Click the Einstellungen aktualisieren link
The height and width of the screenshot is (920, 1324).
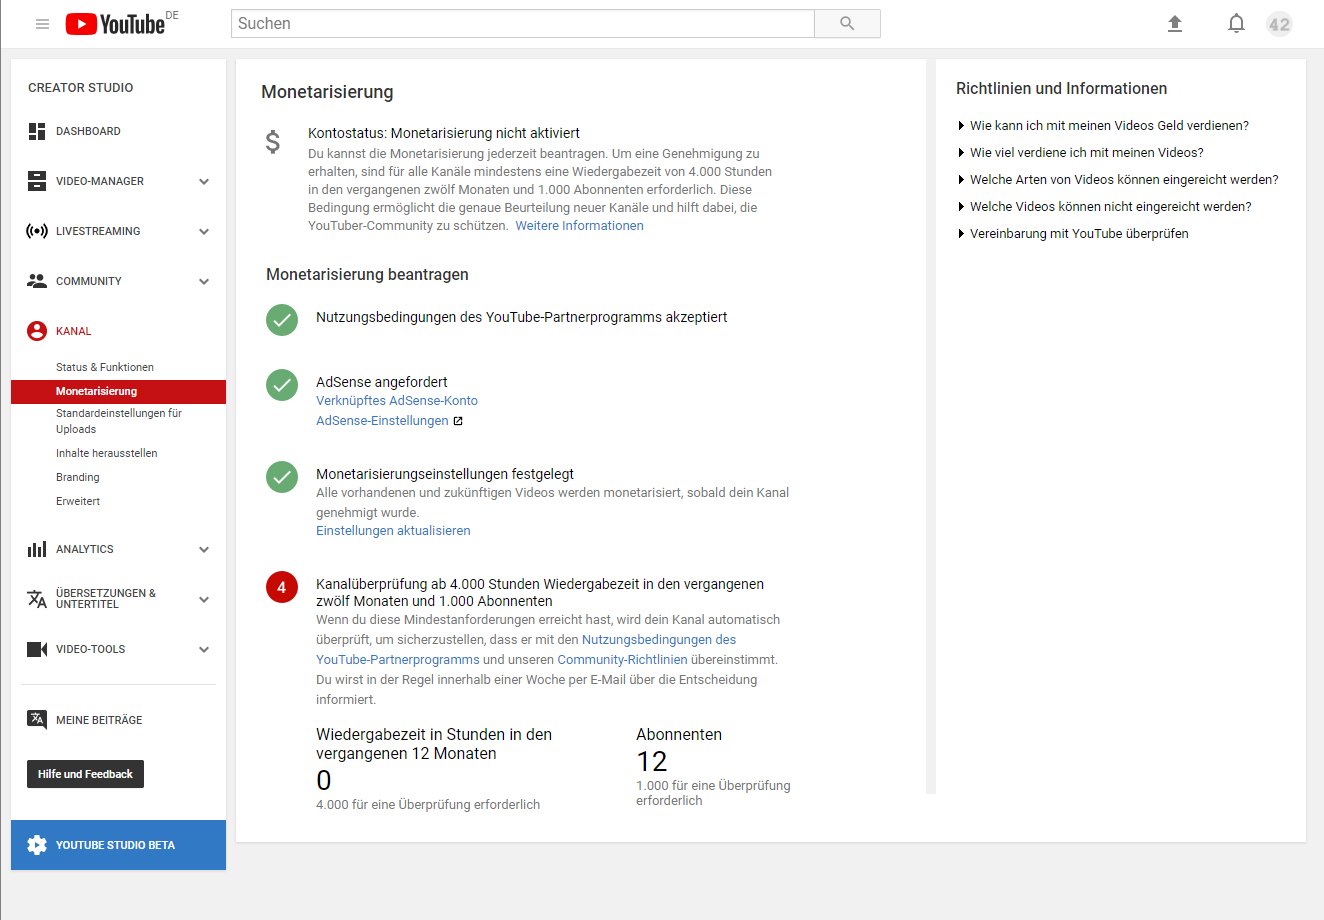[393, 531]
